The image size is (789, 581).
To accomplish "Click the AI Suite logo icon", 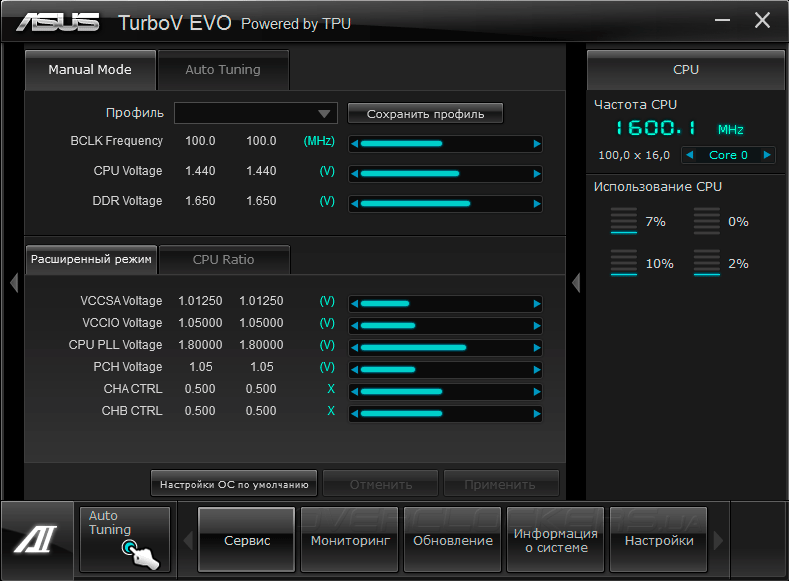I will [x=36, y=539].
